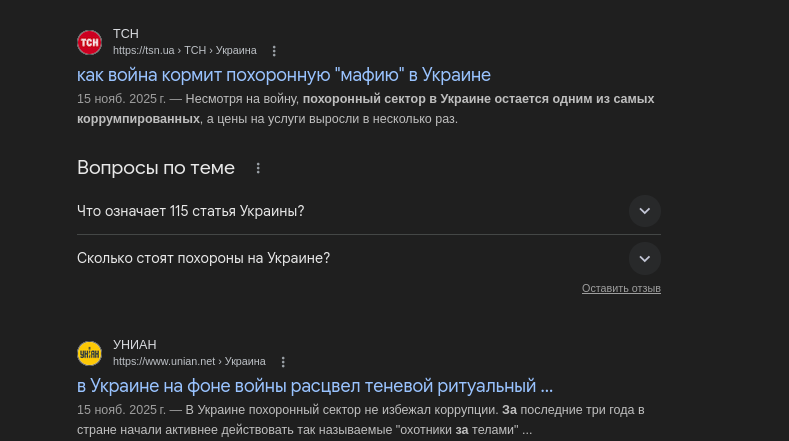789x441 pixels.
Task: Open question "Сколько стоят похороны на Украине?"
Action: (203, 258)
